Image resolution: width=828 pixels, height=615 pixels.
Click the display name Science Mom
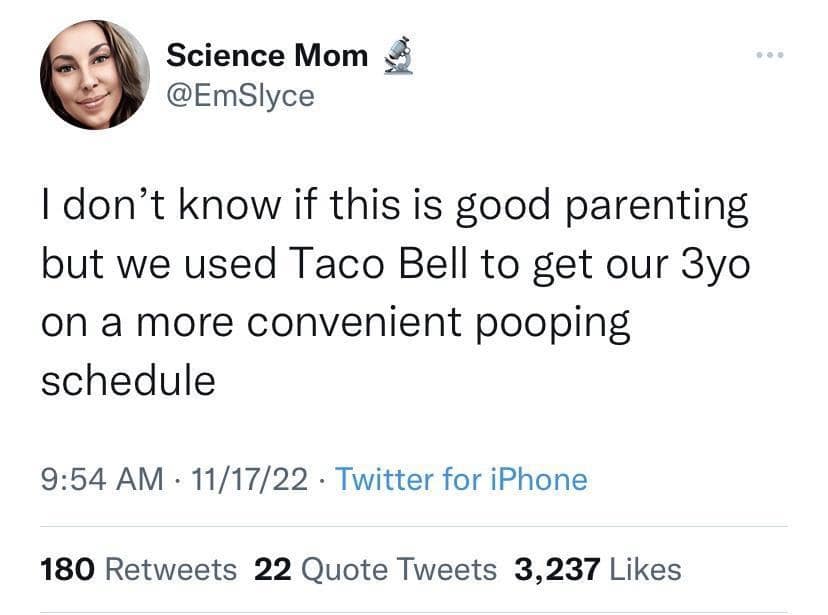coord(267,55)
